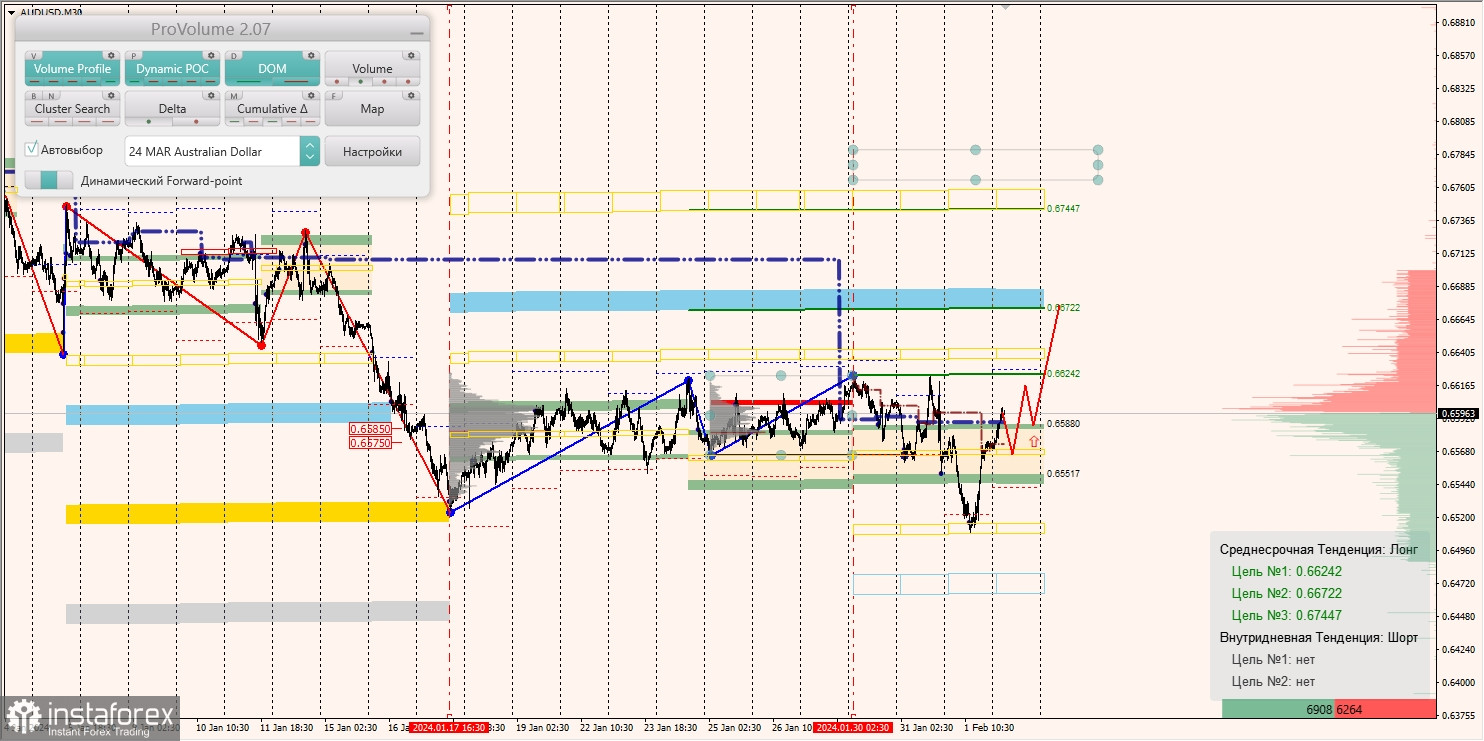Click the contract selector up/down arrows
Image resolution: width=1484 pixels, height=741 pixels.
[310, 152]
